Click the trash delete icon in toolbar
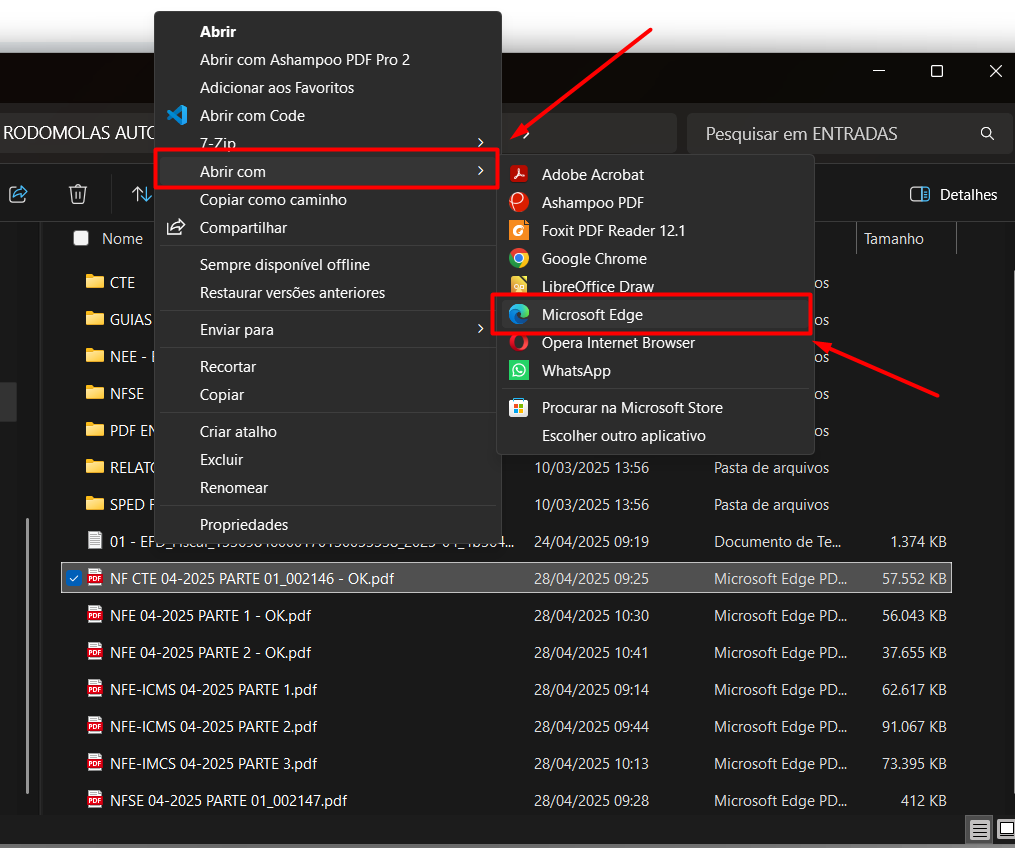 (x=78, y=194)
